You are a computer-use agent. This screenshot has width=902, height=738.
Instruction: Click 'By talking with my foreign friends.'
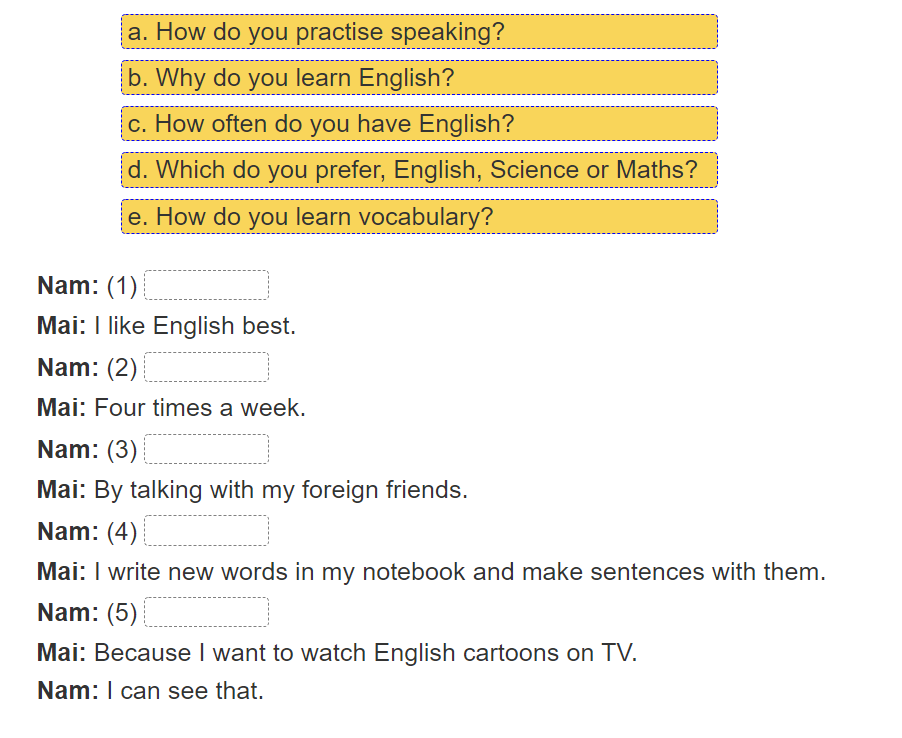pos(280,491)
